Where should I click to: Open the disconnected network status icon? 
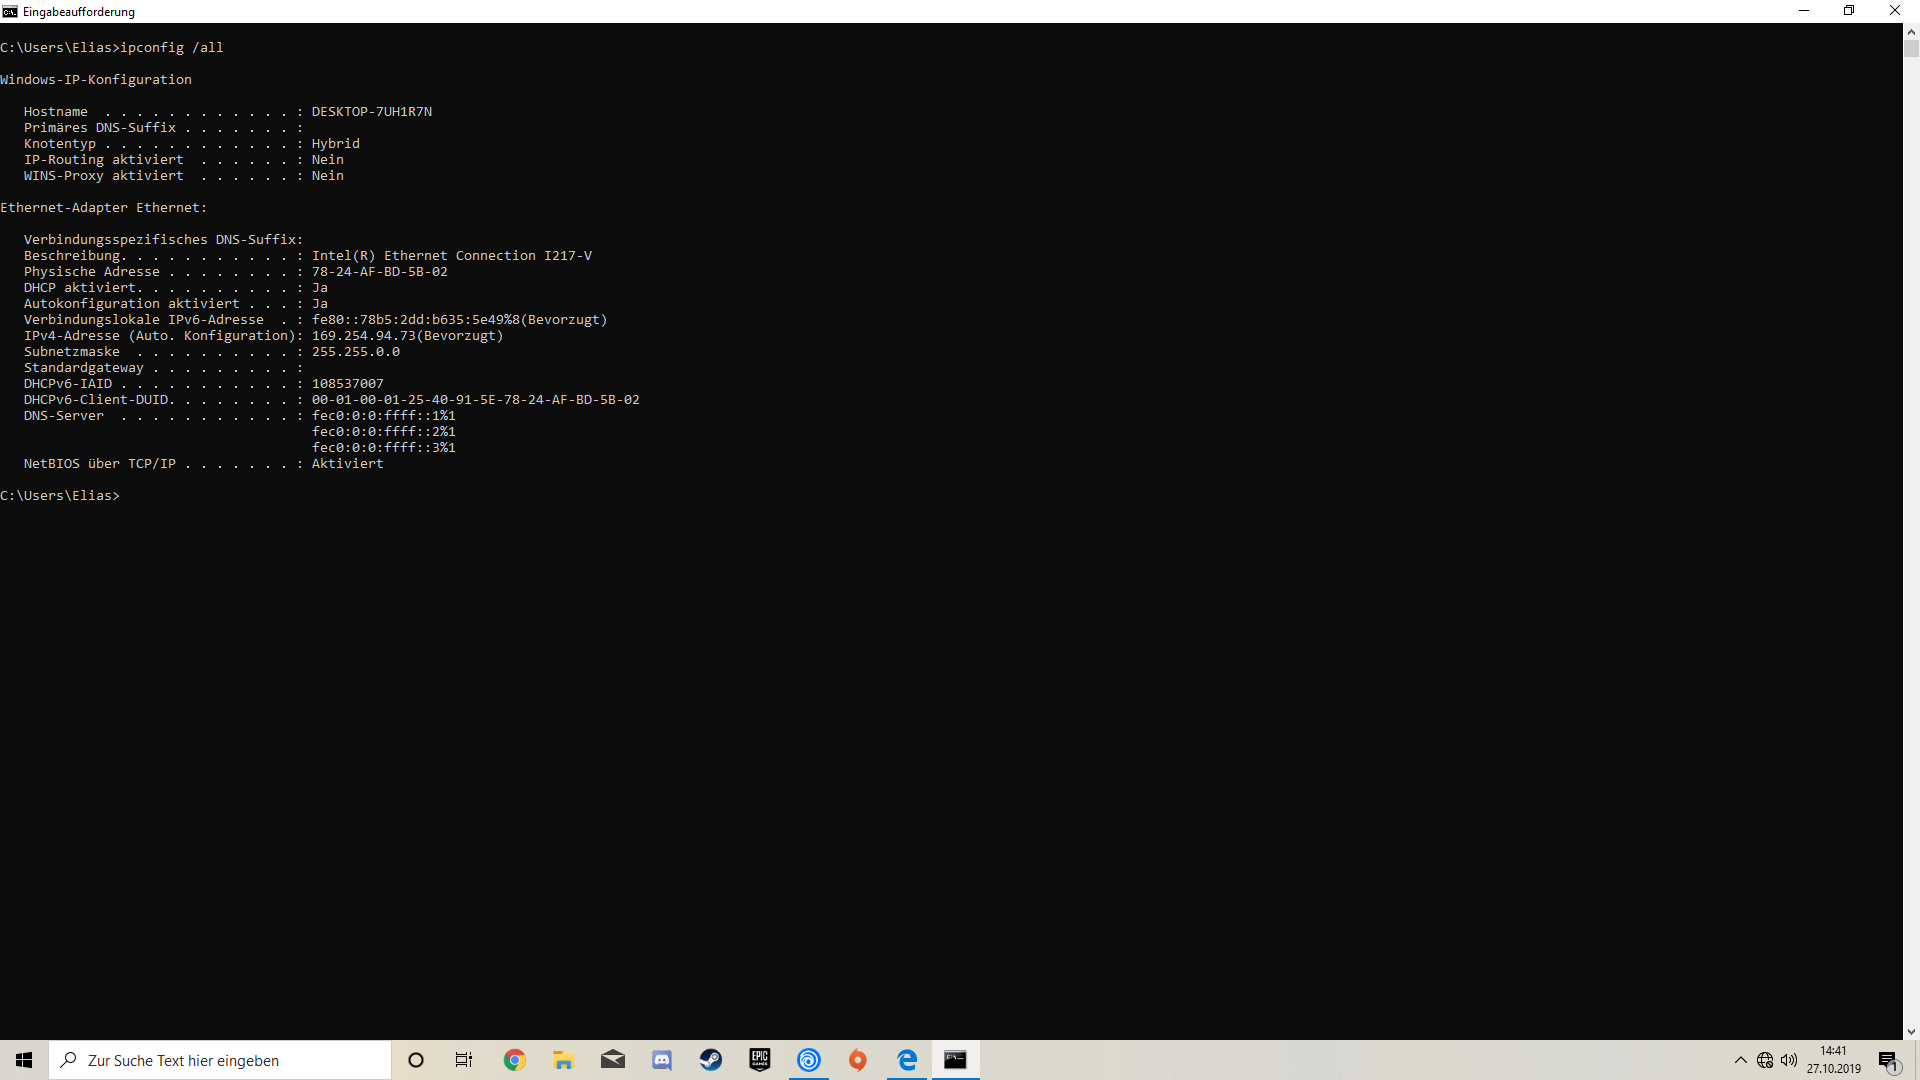1765,1060
